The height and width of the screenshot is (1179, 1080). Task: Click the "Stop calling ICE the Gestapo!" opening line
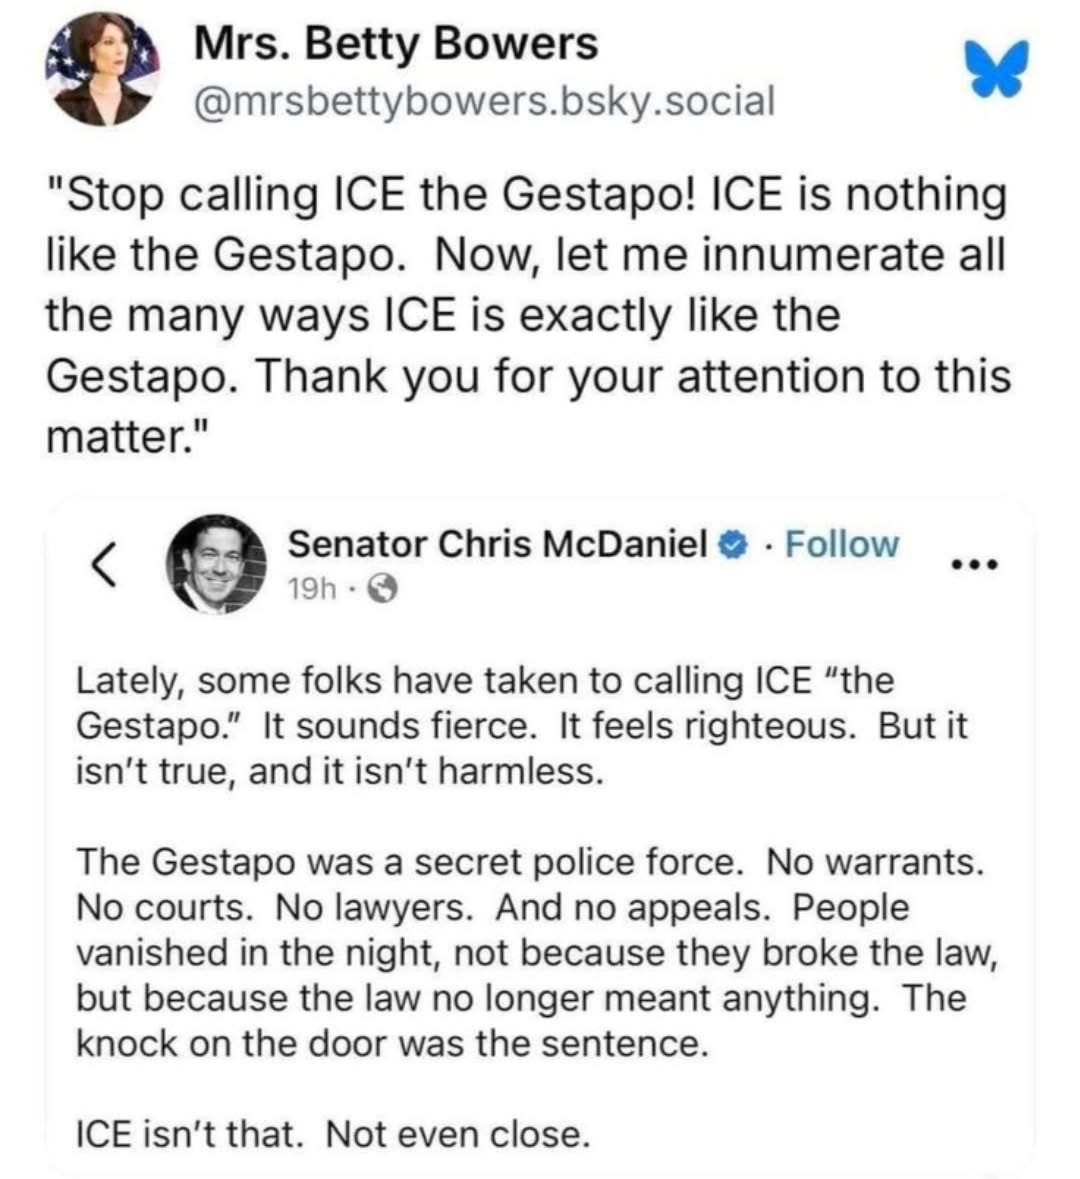tap(526, 194)
